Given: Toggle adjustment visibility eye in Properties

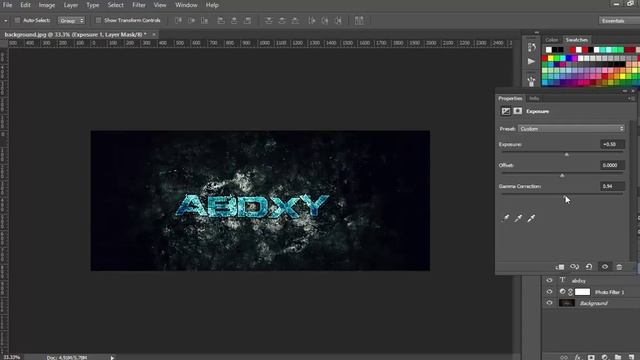Looking at the screenshot, I should (605, 267).
